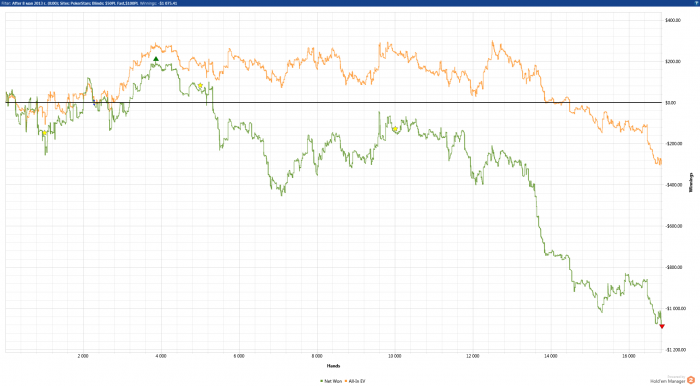The image size is (700, 386).
Task: Click the -$800.00 axis label
Action: pyautogui.click(x=673, y=267)
